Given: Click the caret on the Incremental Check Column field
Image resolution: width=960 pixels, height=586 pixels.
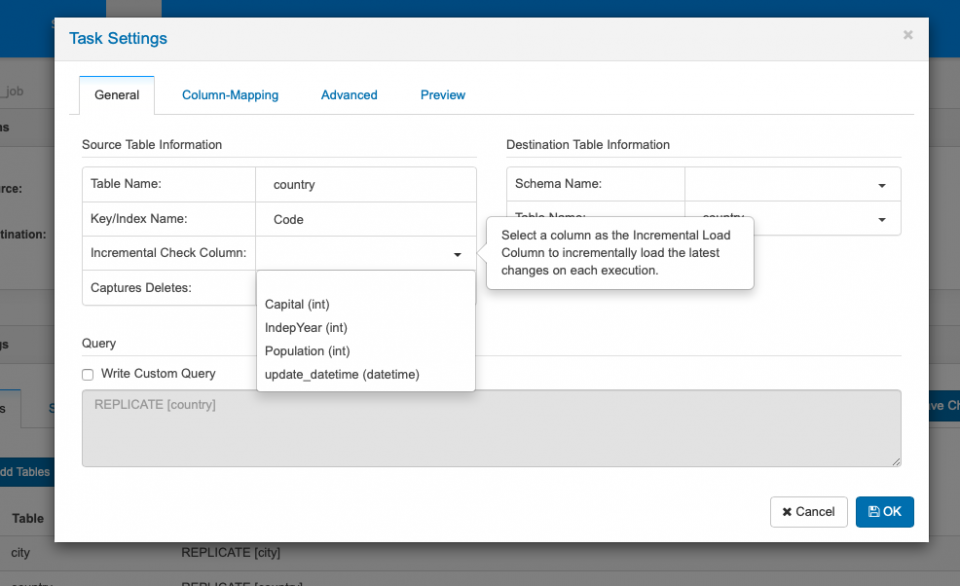Looking at the screenshot, I should click(457, 253).
